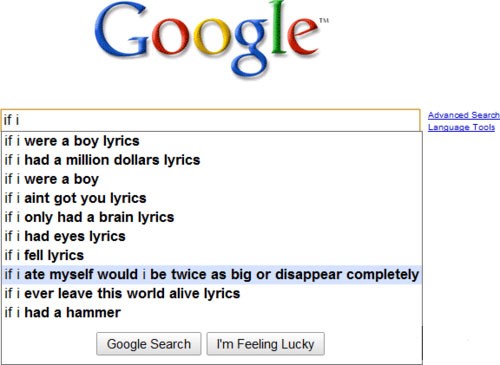Pick the suggestion 'if i were a boy'
500x365 pixels.
(x=212, y=179)
